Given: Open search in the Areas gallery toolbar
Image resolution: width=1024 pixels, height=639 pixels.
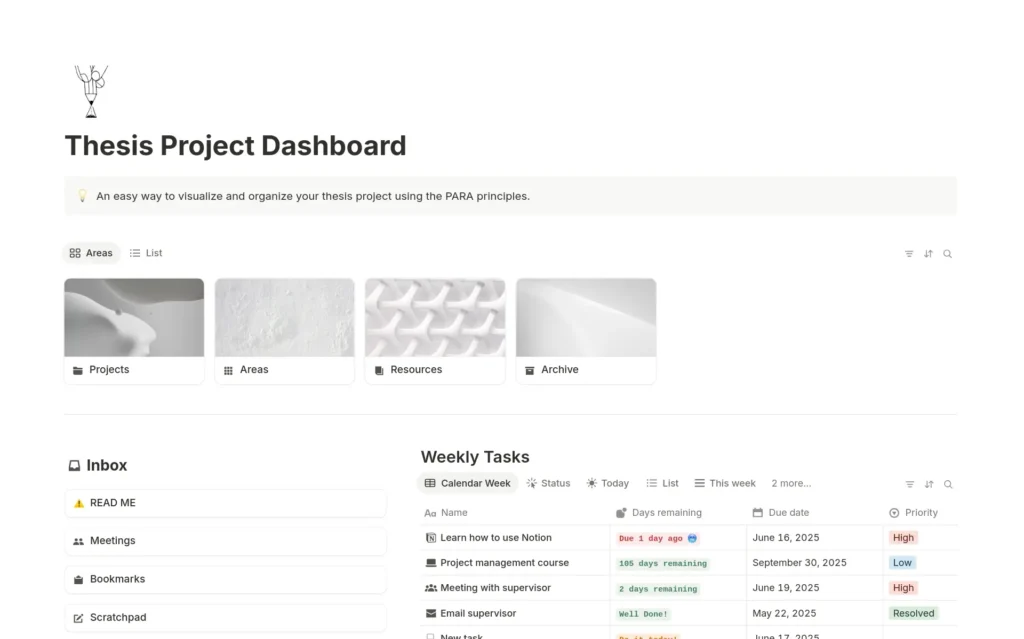Looking at the screenshot, I should [x=948, y=254].
